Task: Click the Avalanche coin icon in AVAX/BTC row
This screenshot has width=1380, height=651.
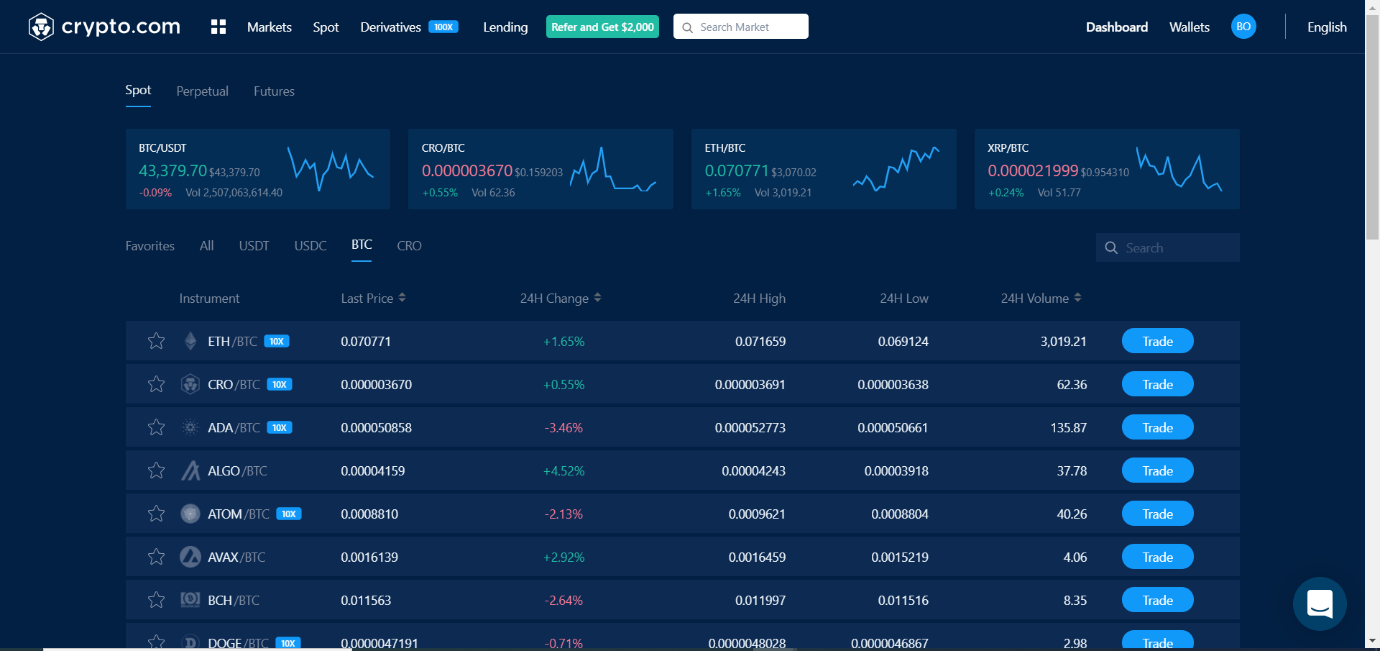Action: point(190,557)
